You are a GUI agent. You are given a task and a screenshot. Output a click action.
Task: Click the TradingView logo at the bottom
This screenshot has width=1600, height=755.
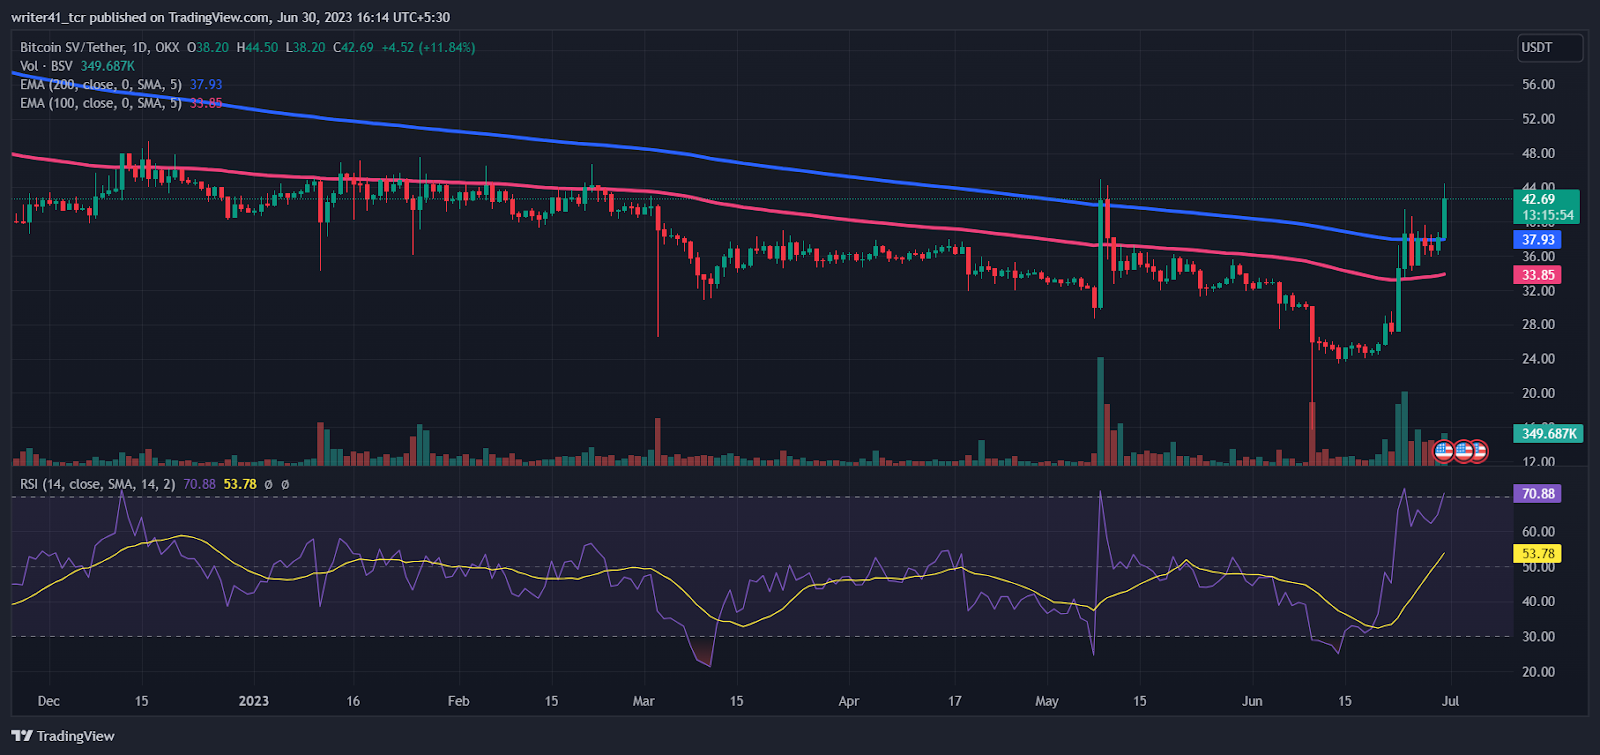pyautogui.click(x=63, y=736)
